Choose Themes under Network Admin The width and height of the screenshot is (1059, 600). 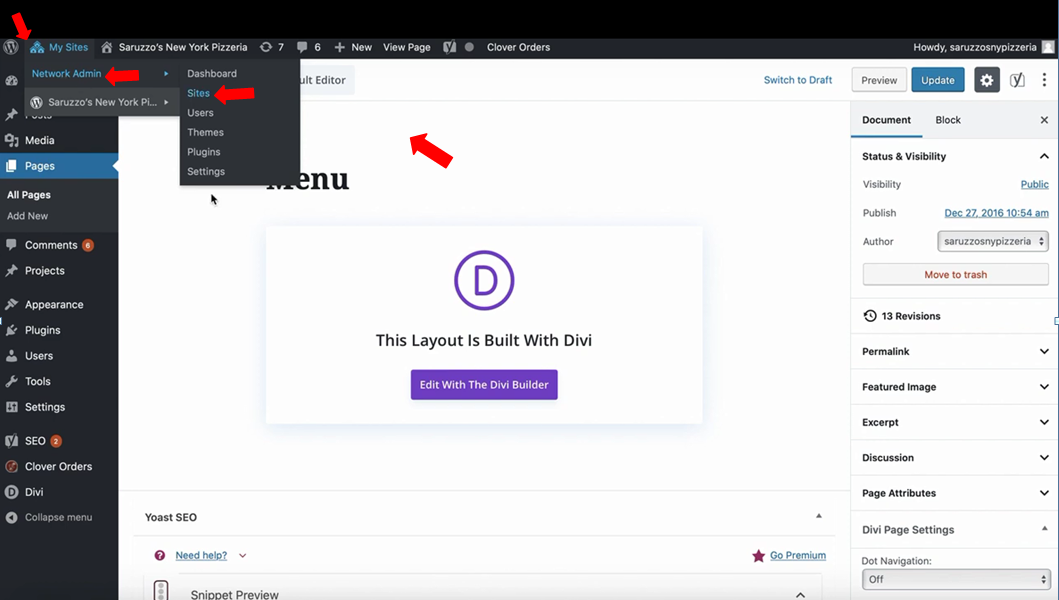[205, 132]
